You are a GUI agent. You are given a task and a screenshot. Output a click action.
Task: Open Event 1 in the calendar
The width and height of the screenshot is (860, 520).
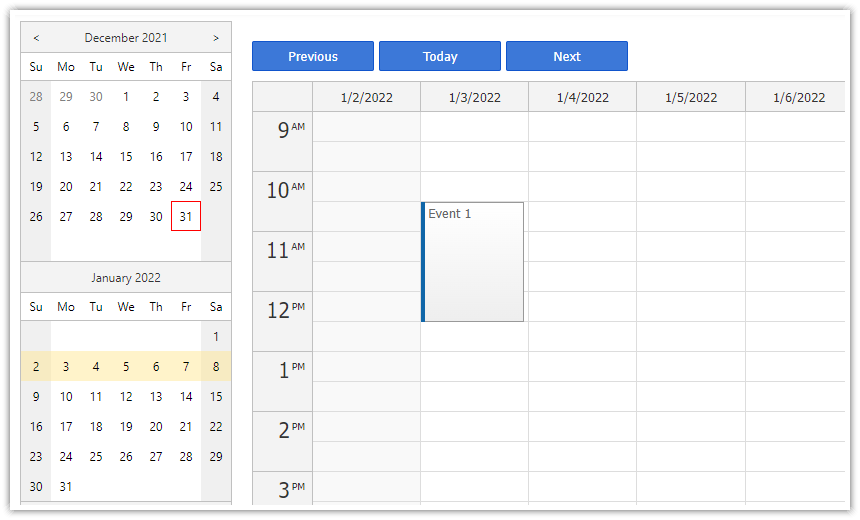pyautogui.click(x=473, y=262)
